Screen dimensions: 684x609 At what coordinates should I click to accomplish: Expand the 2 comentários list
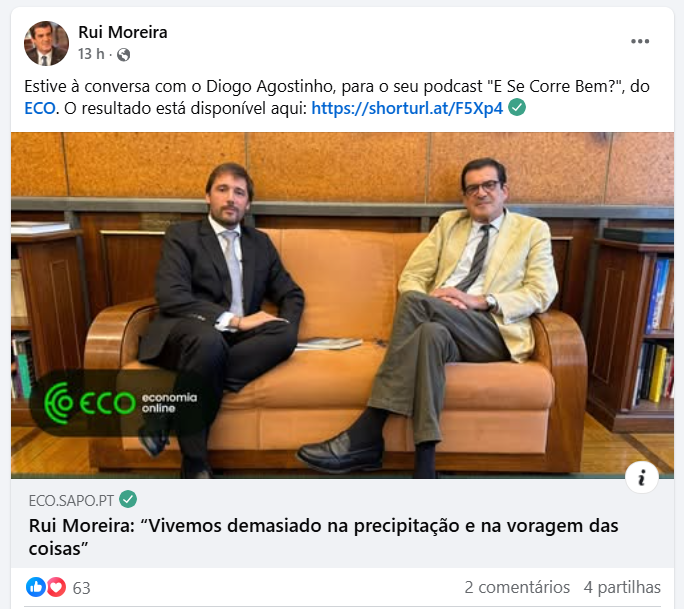517,587
